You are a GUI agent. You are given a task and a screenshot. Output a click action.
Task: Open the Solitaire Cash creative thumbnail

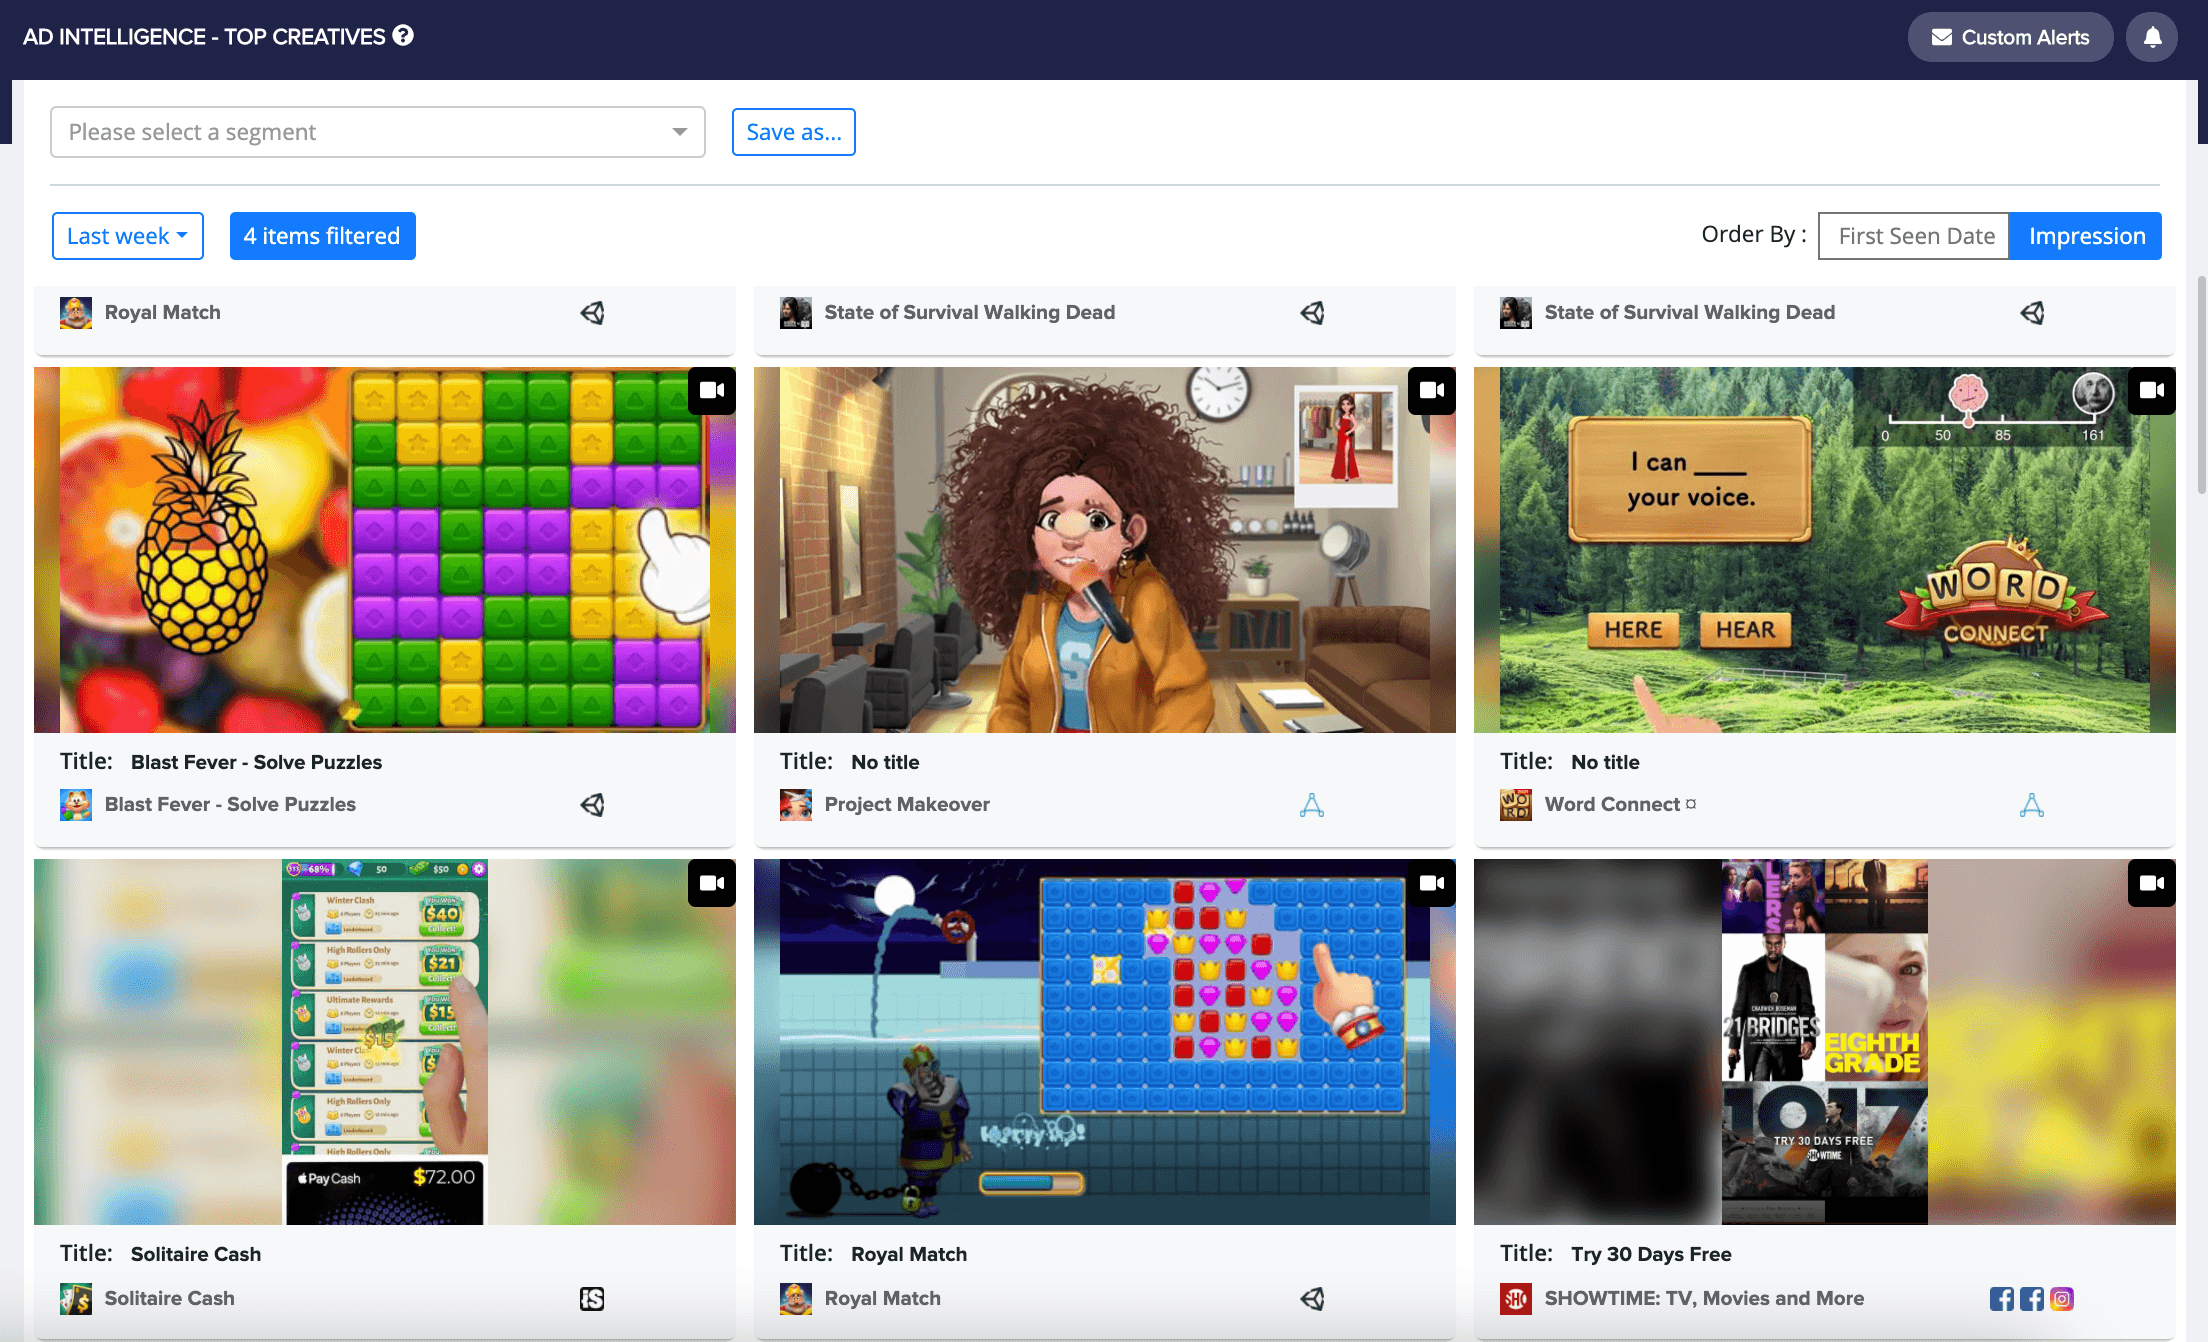[385, 1042]
